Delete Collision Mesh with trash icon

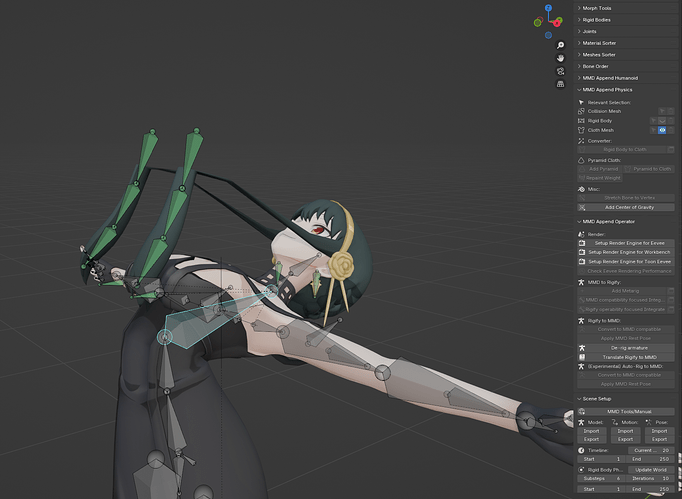click(671, 111)
